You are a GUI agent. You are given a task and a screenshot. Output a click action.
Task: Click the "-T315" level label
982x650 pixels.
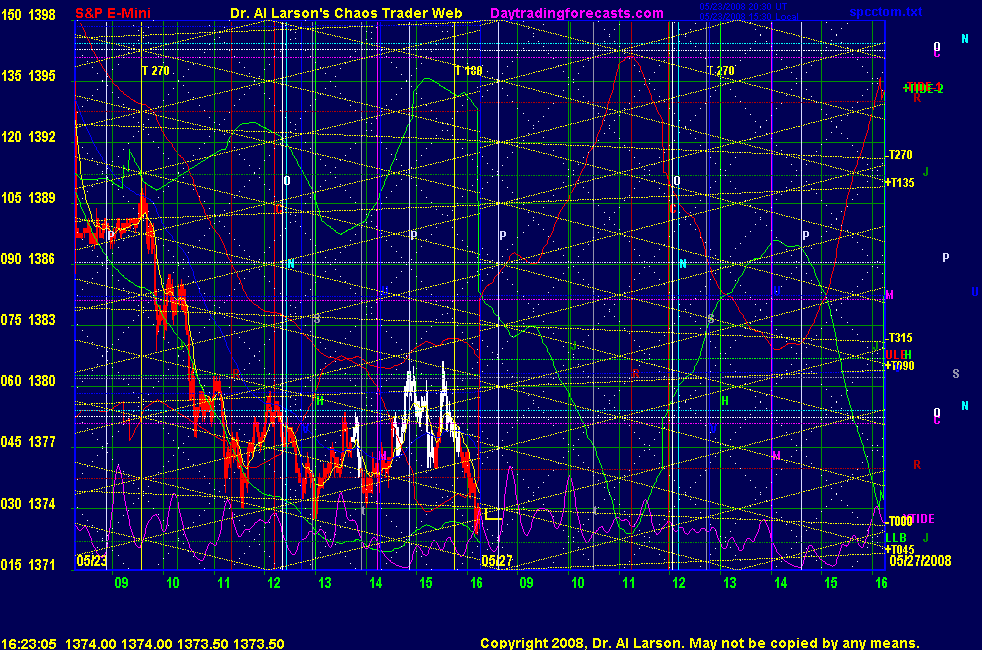point(899,338)
